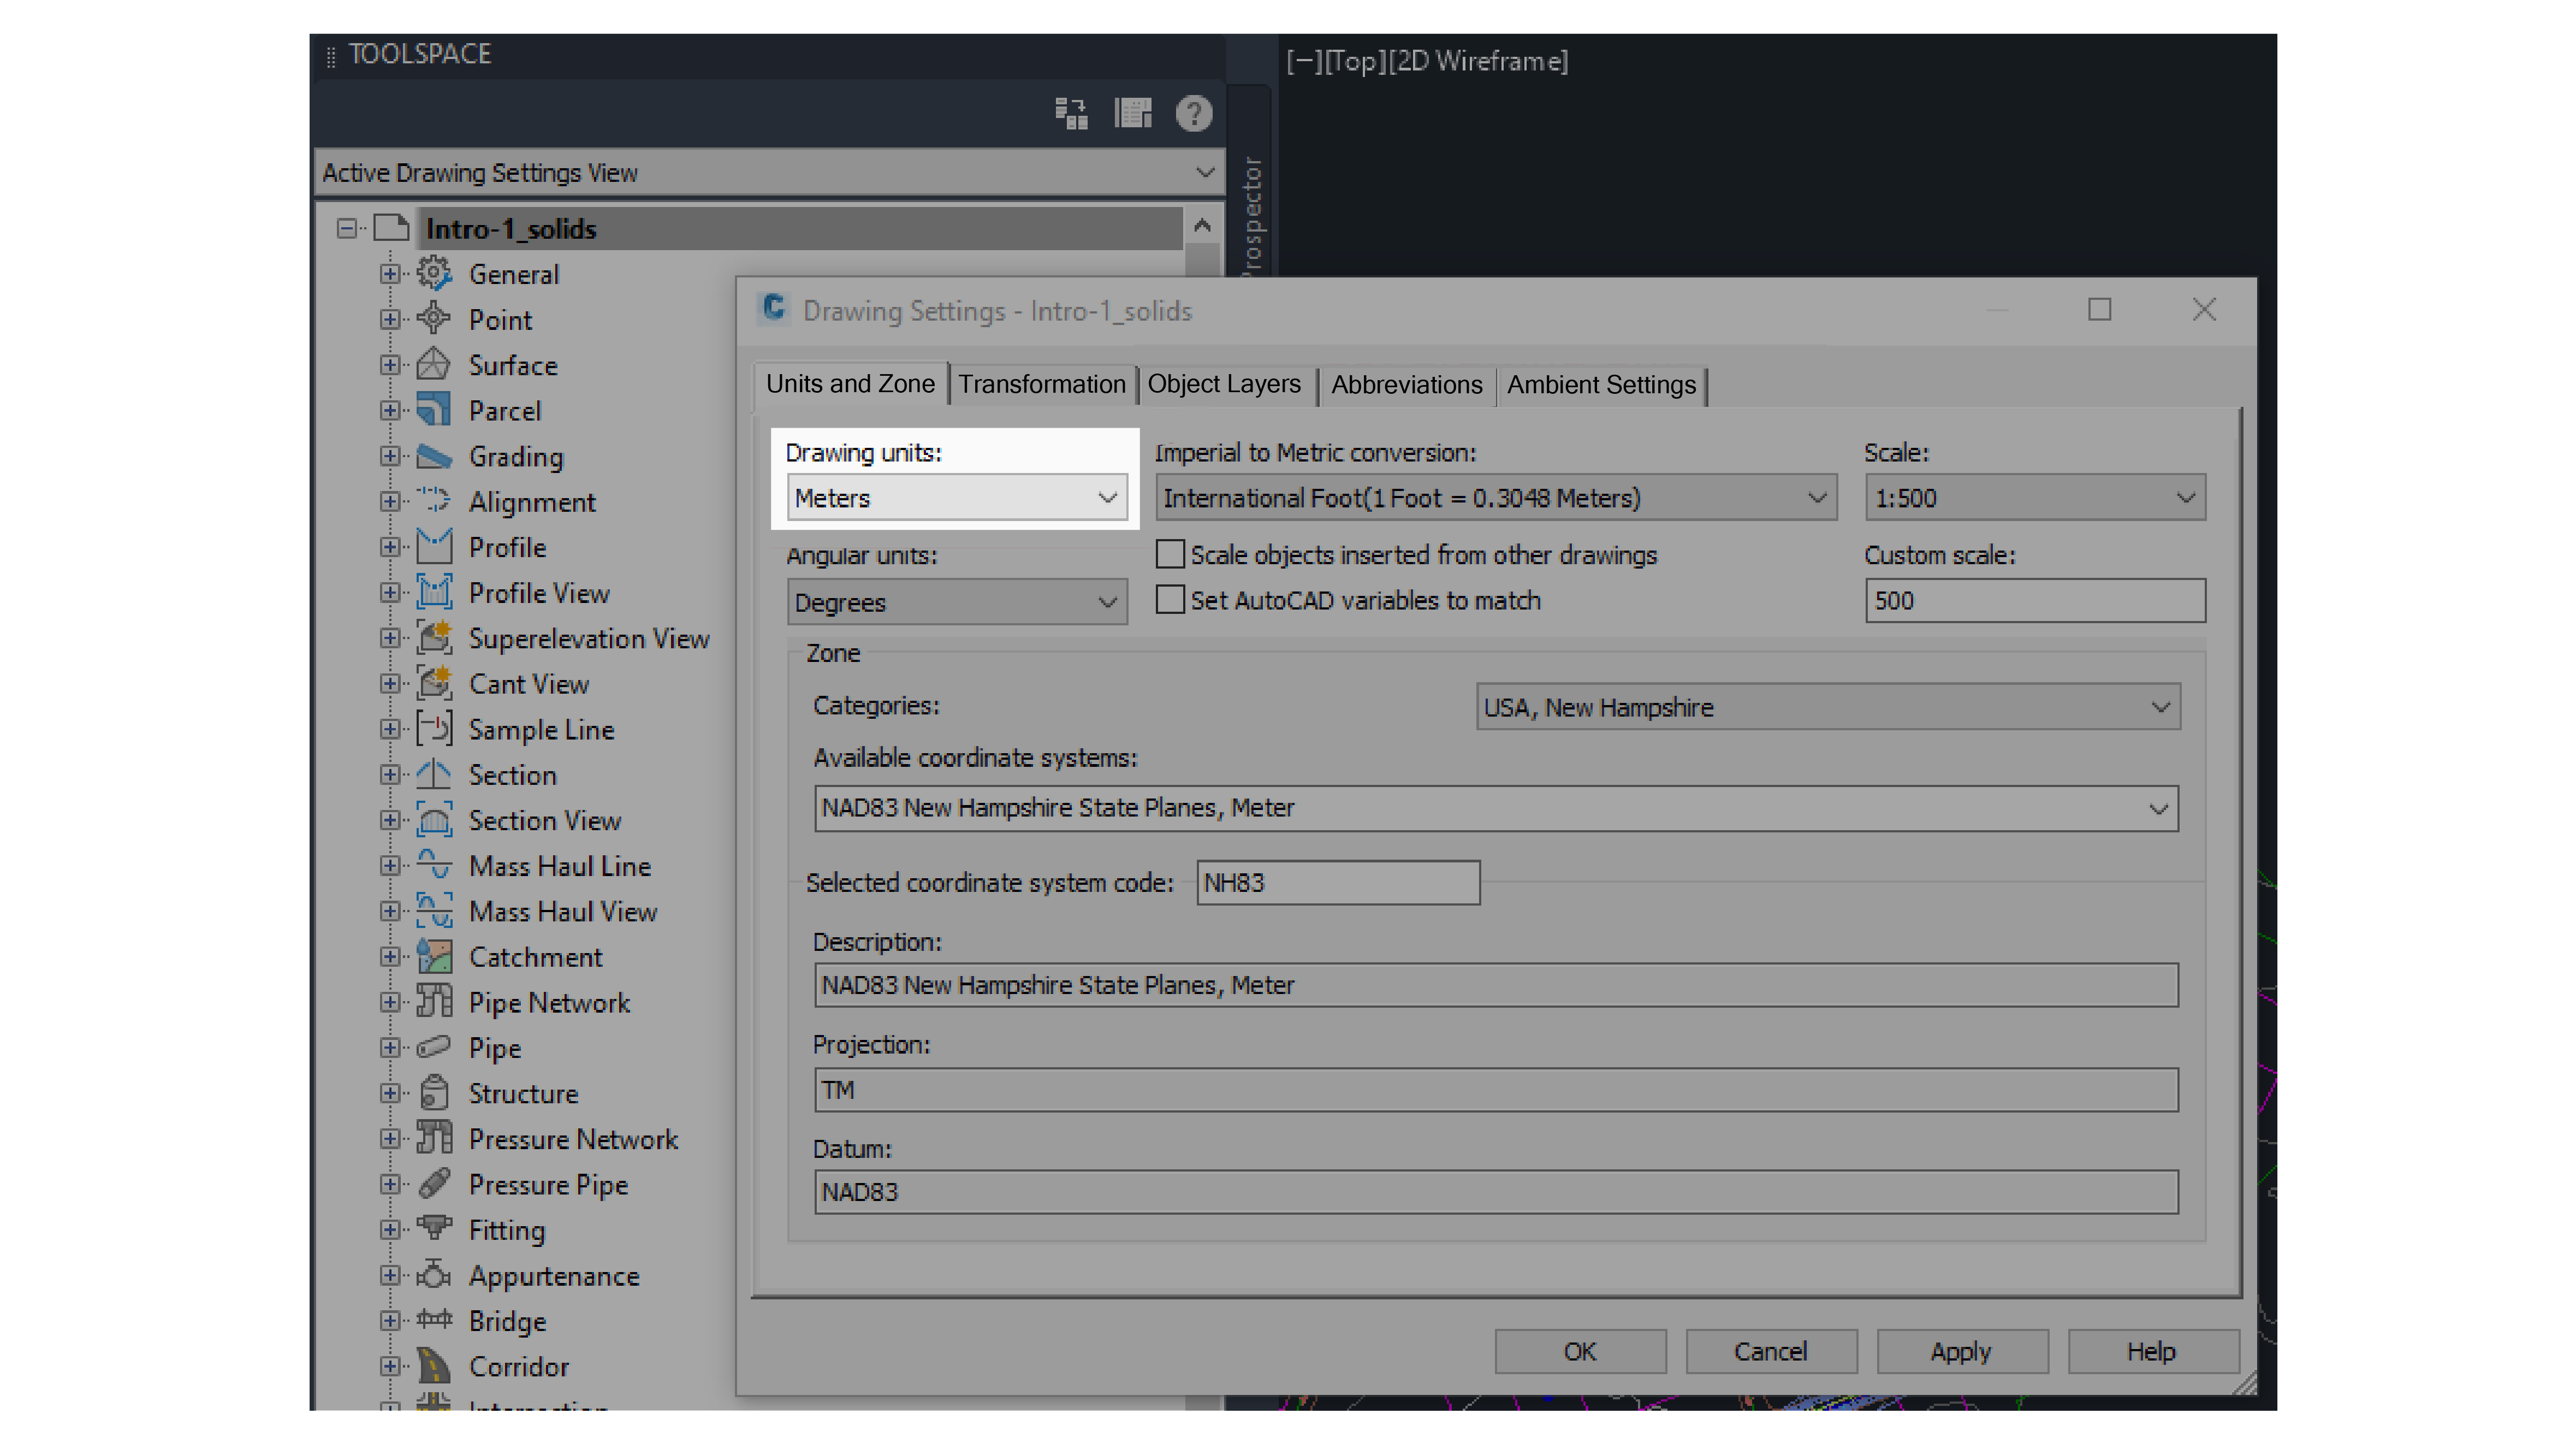Image resolution: width=2576 pixels, height=1443 pixels.
Task: Switch to the Object Layers tab
Action: click(x=1223, y=385)
